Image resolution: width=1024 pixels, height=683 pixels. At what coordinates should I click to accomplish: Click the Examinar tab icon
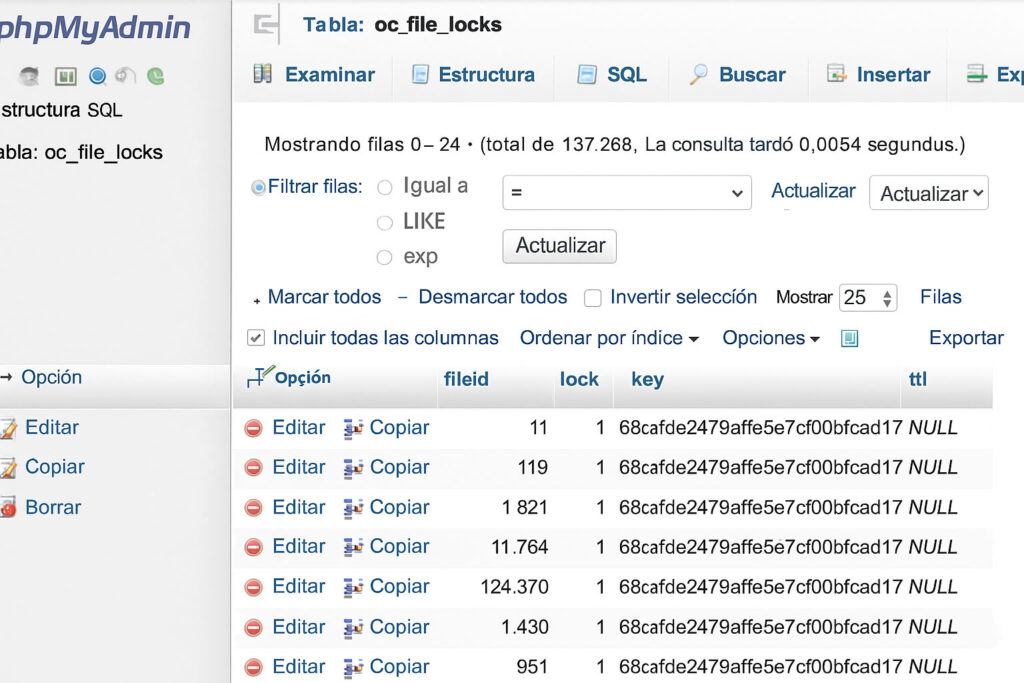(x=262, y=74)
